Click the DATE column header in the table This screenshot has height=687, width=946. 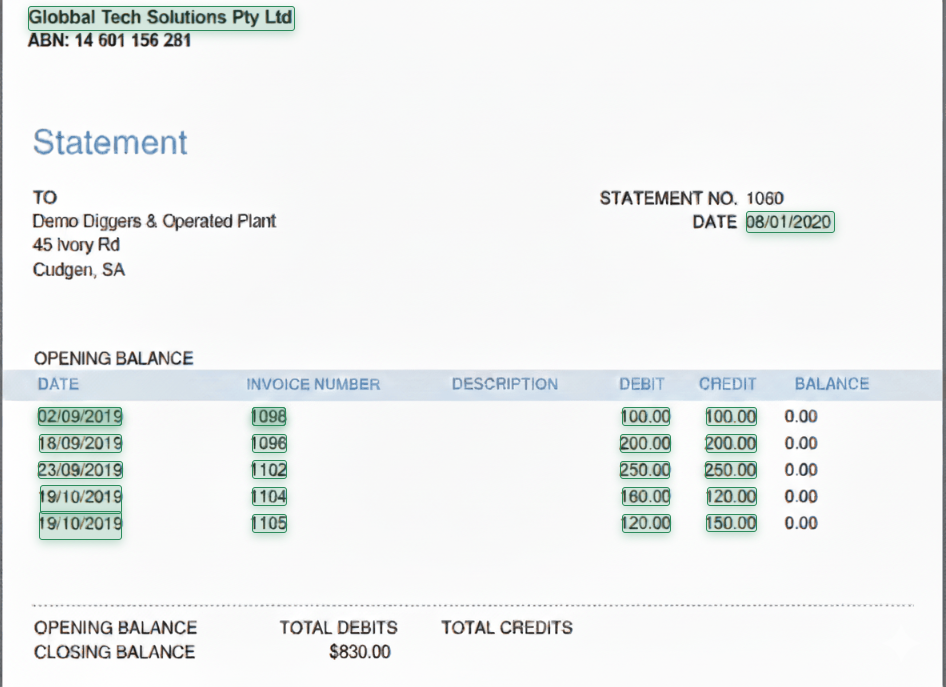tap(59, 384)
